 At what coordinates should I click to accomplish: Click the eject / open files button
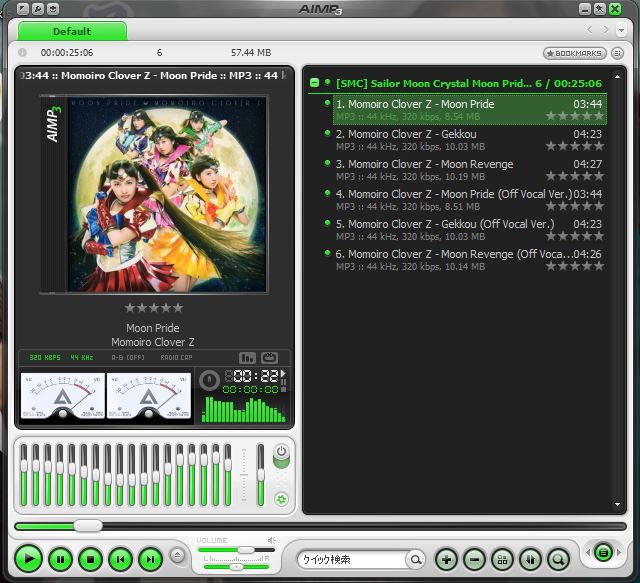pos(178,555)
